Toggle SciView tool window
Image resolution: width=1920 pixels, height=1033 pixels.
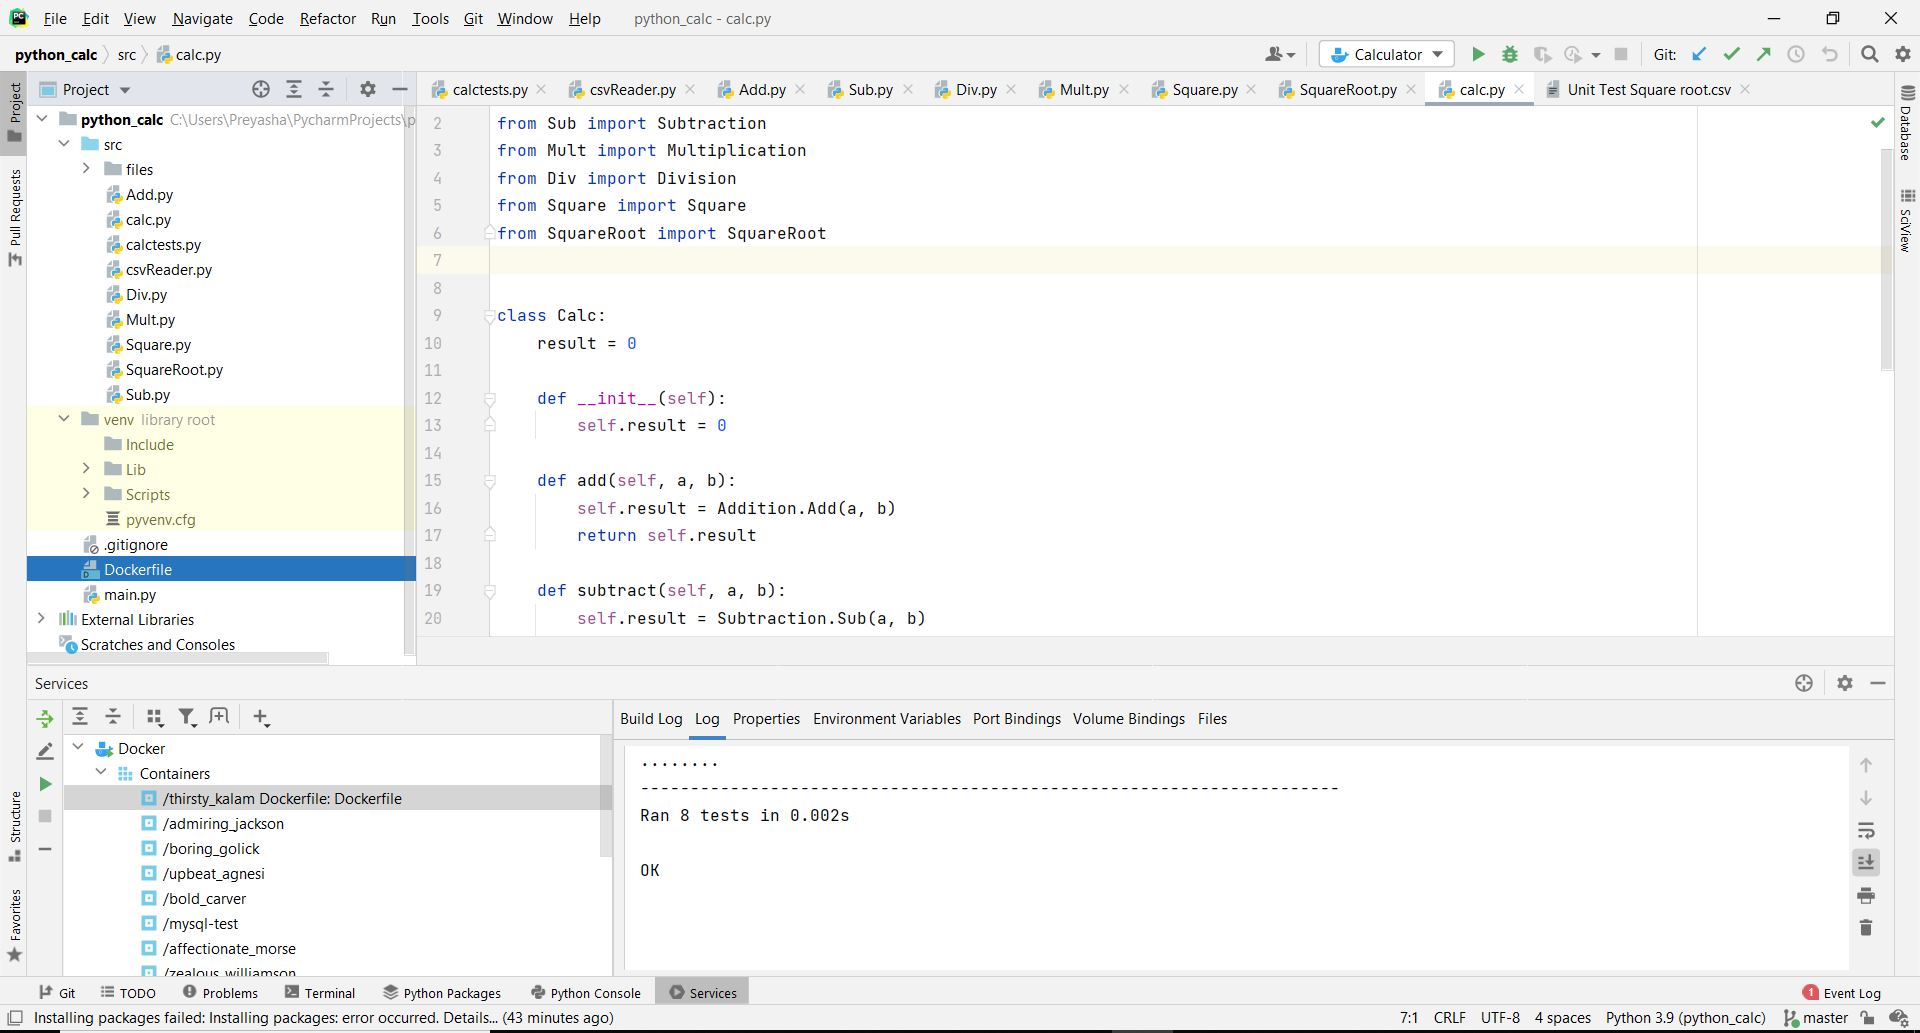1906,221
